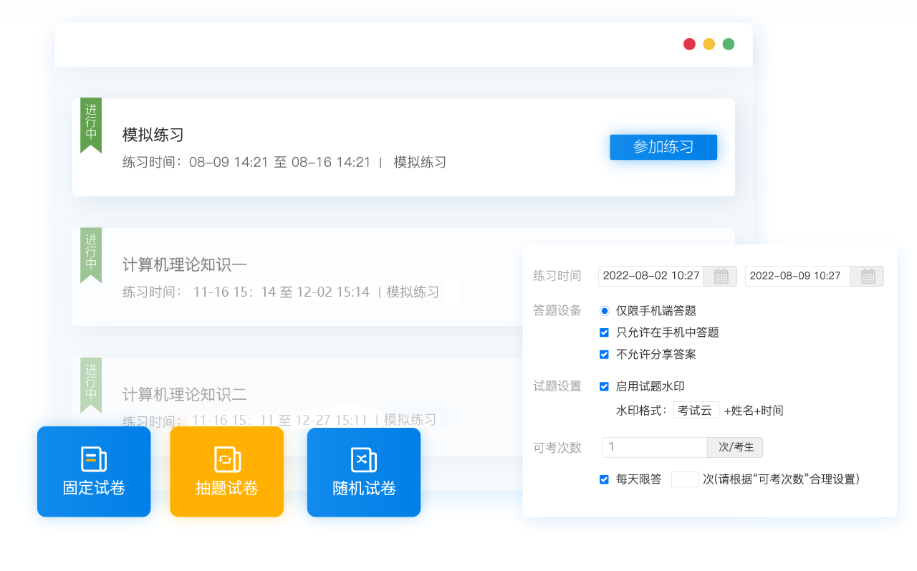
Task: Click the 随机试卷 random paper icon
Action: pos(364,459)
